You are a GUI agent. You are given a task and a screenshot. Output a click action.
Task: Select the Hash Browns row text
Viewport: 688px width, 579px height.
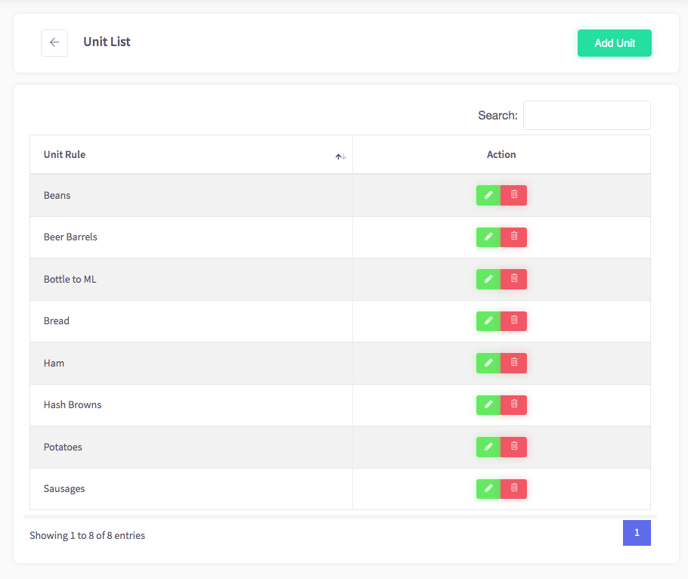pos(72,405)
